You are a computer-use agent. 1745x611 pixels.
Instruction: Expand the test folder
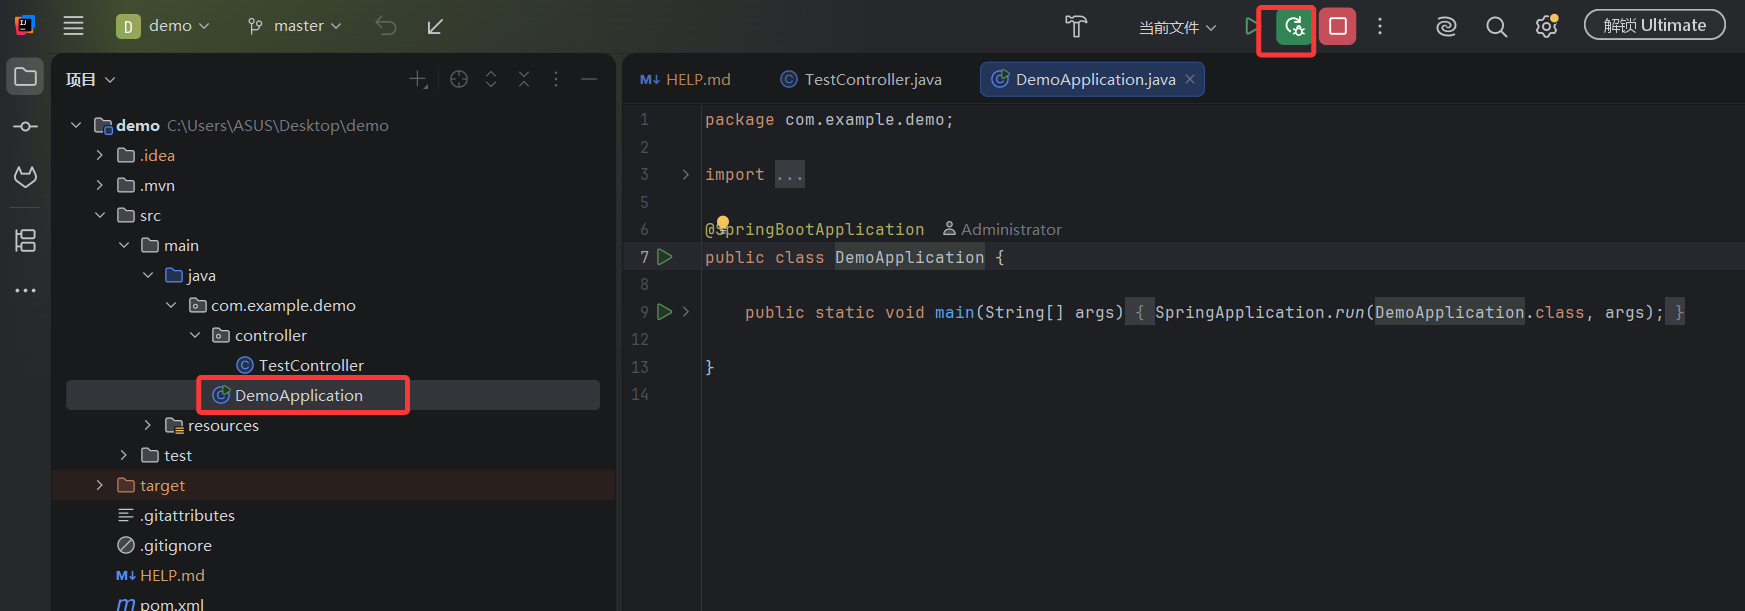tap(124, 455)
